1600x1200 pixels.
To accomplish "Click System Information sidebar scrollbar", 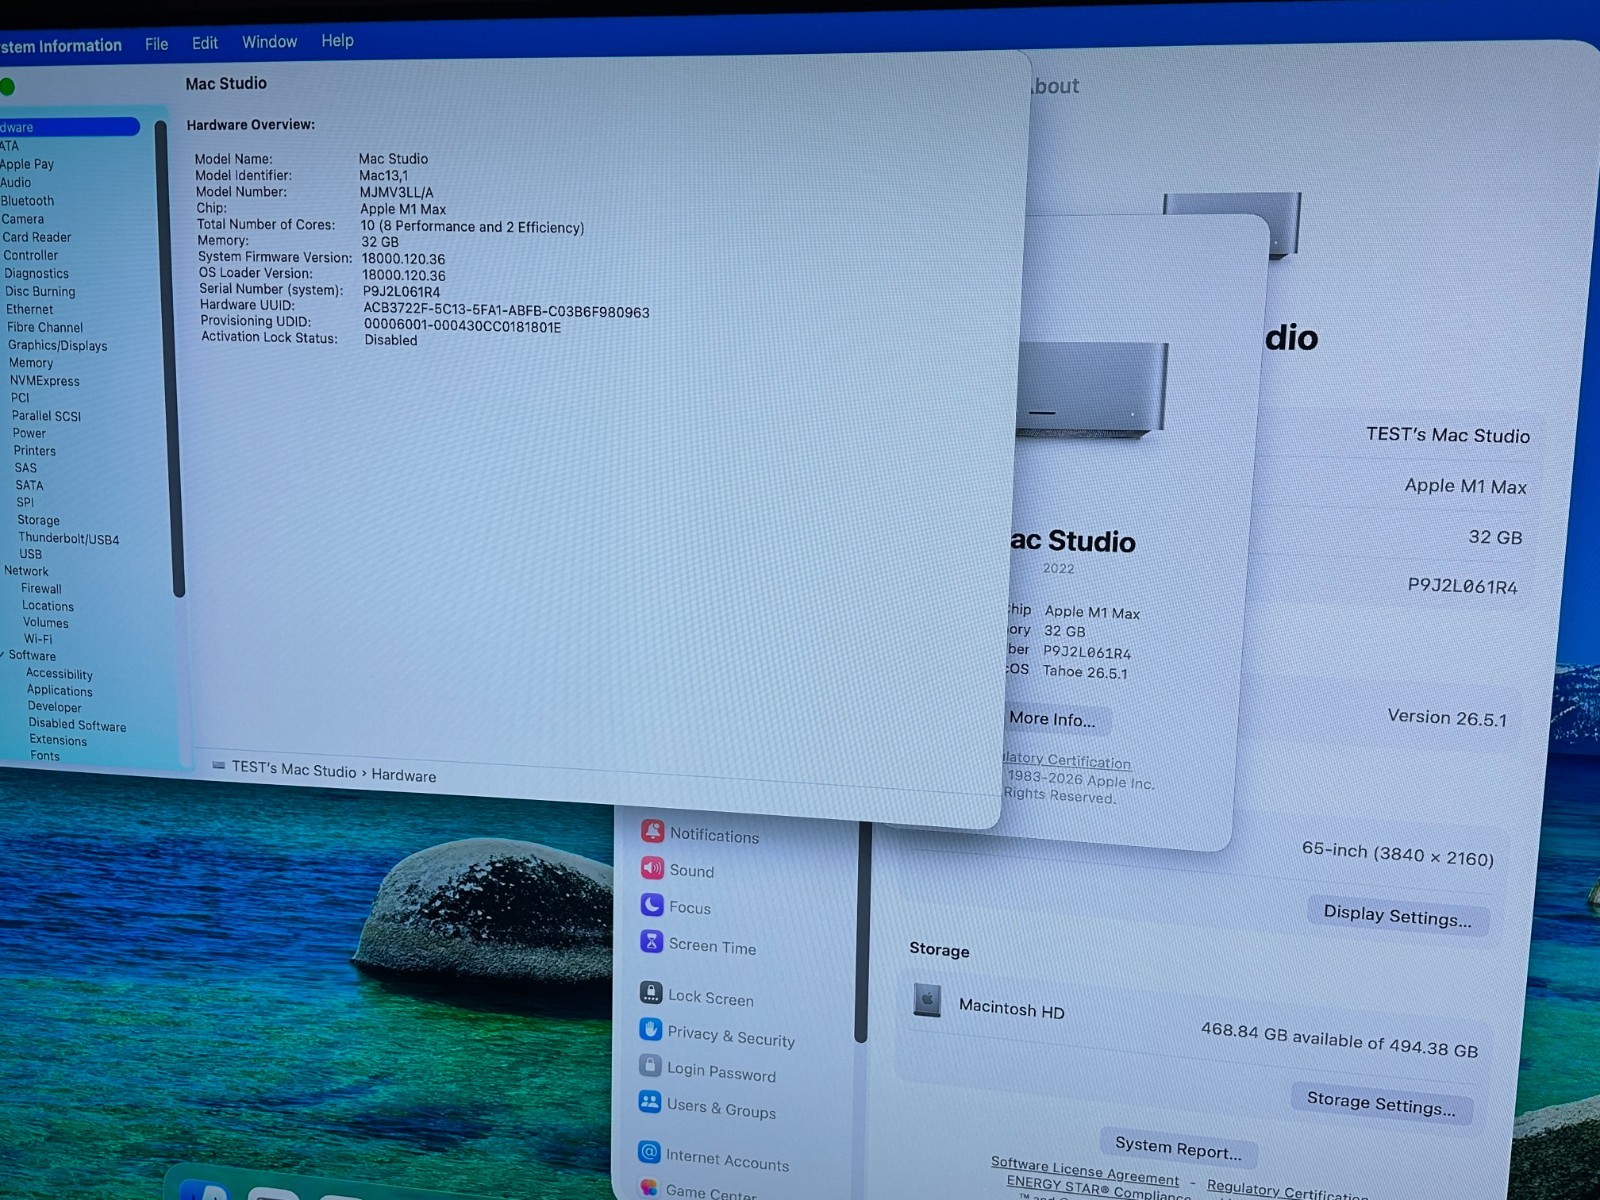I will 170,360.
